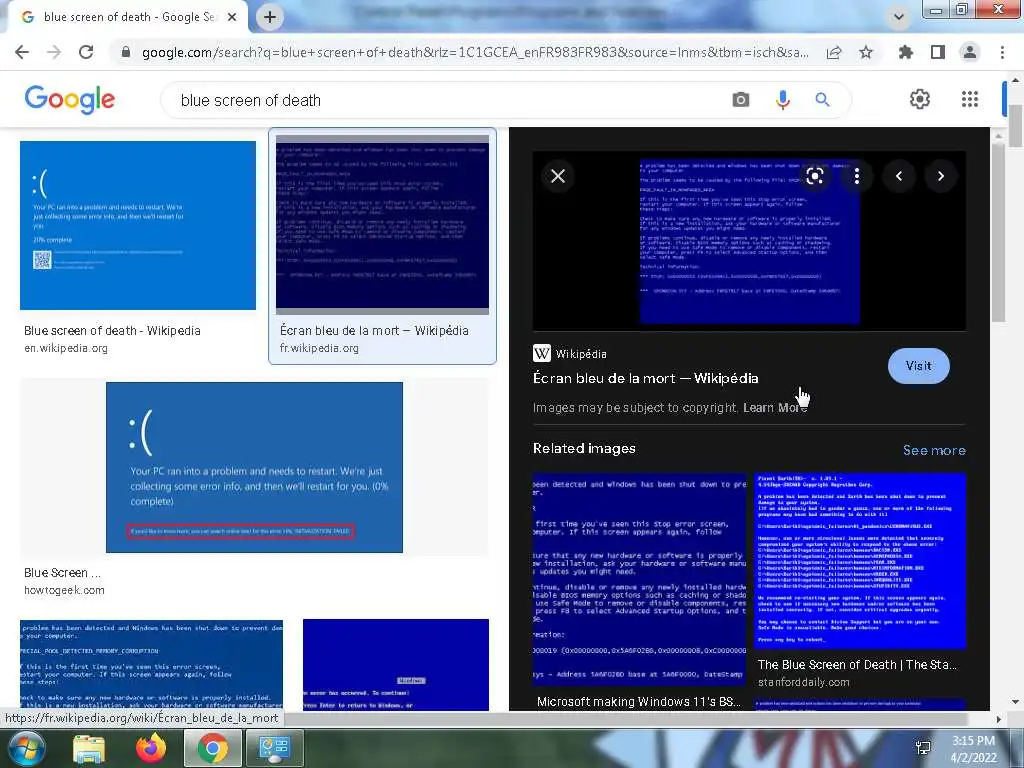Click howtogeek.com source text

pyautogui.click(x=64, y=590)
